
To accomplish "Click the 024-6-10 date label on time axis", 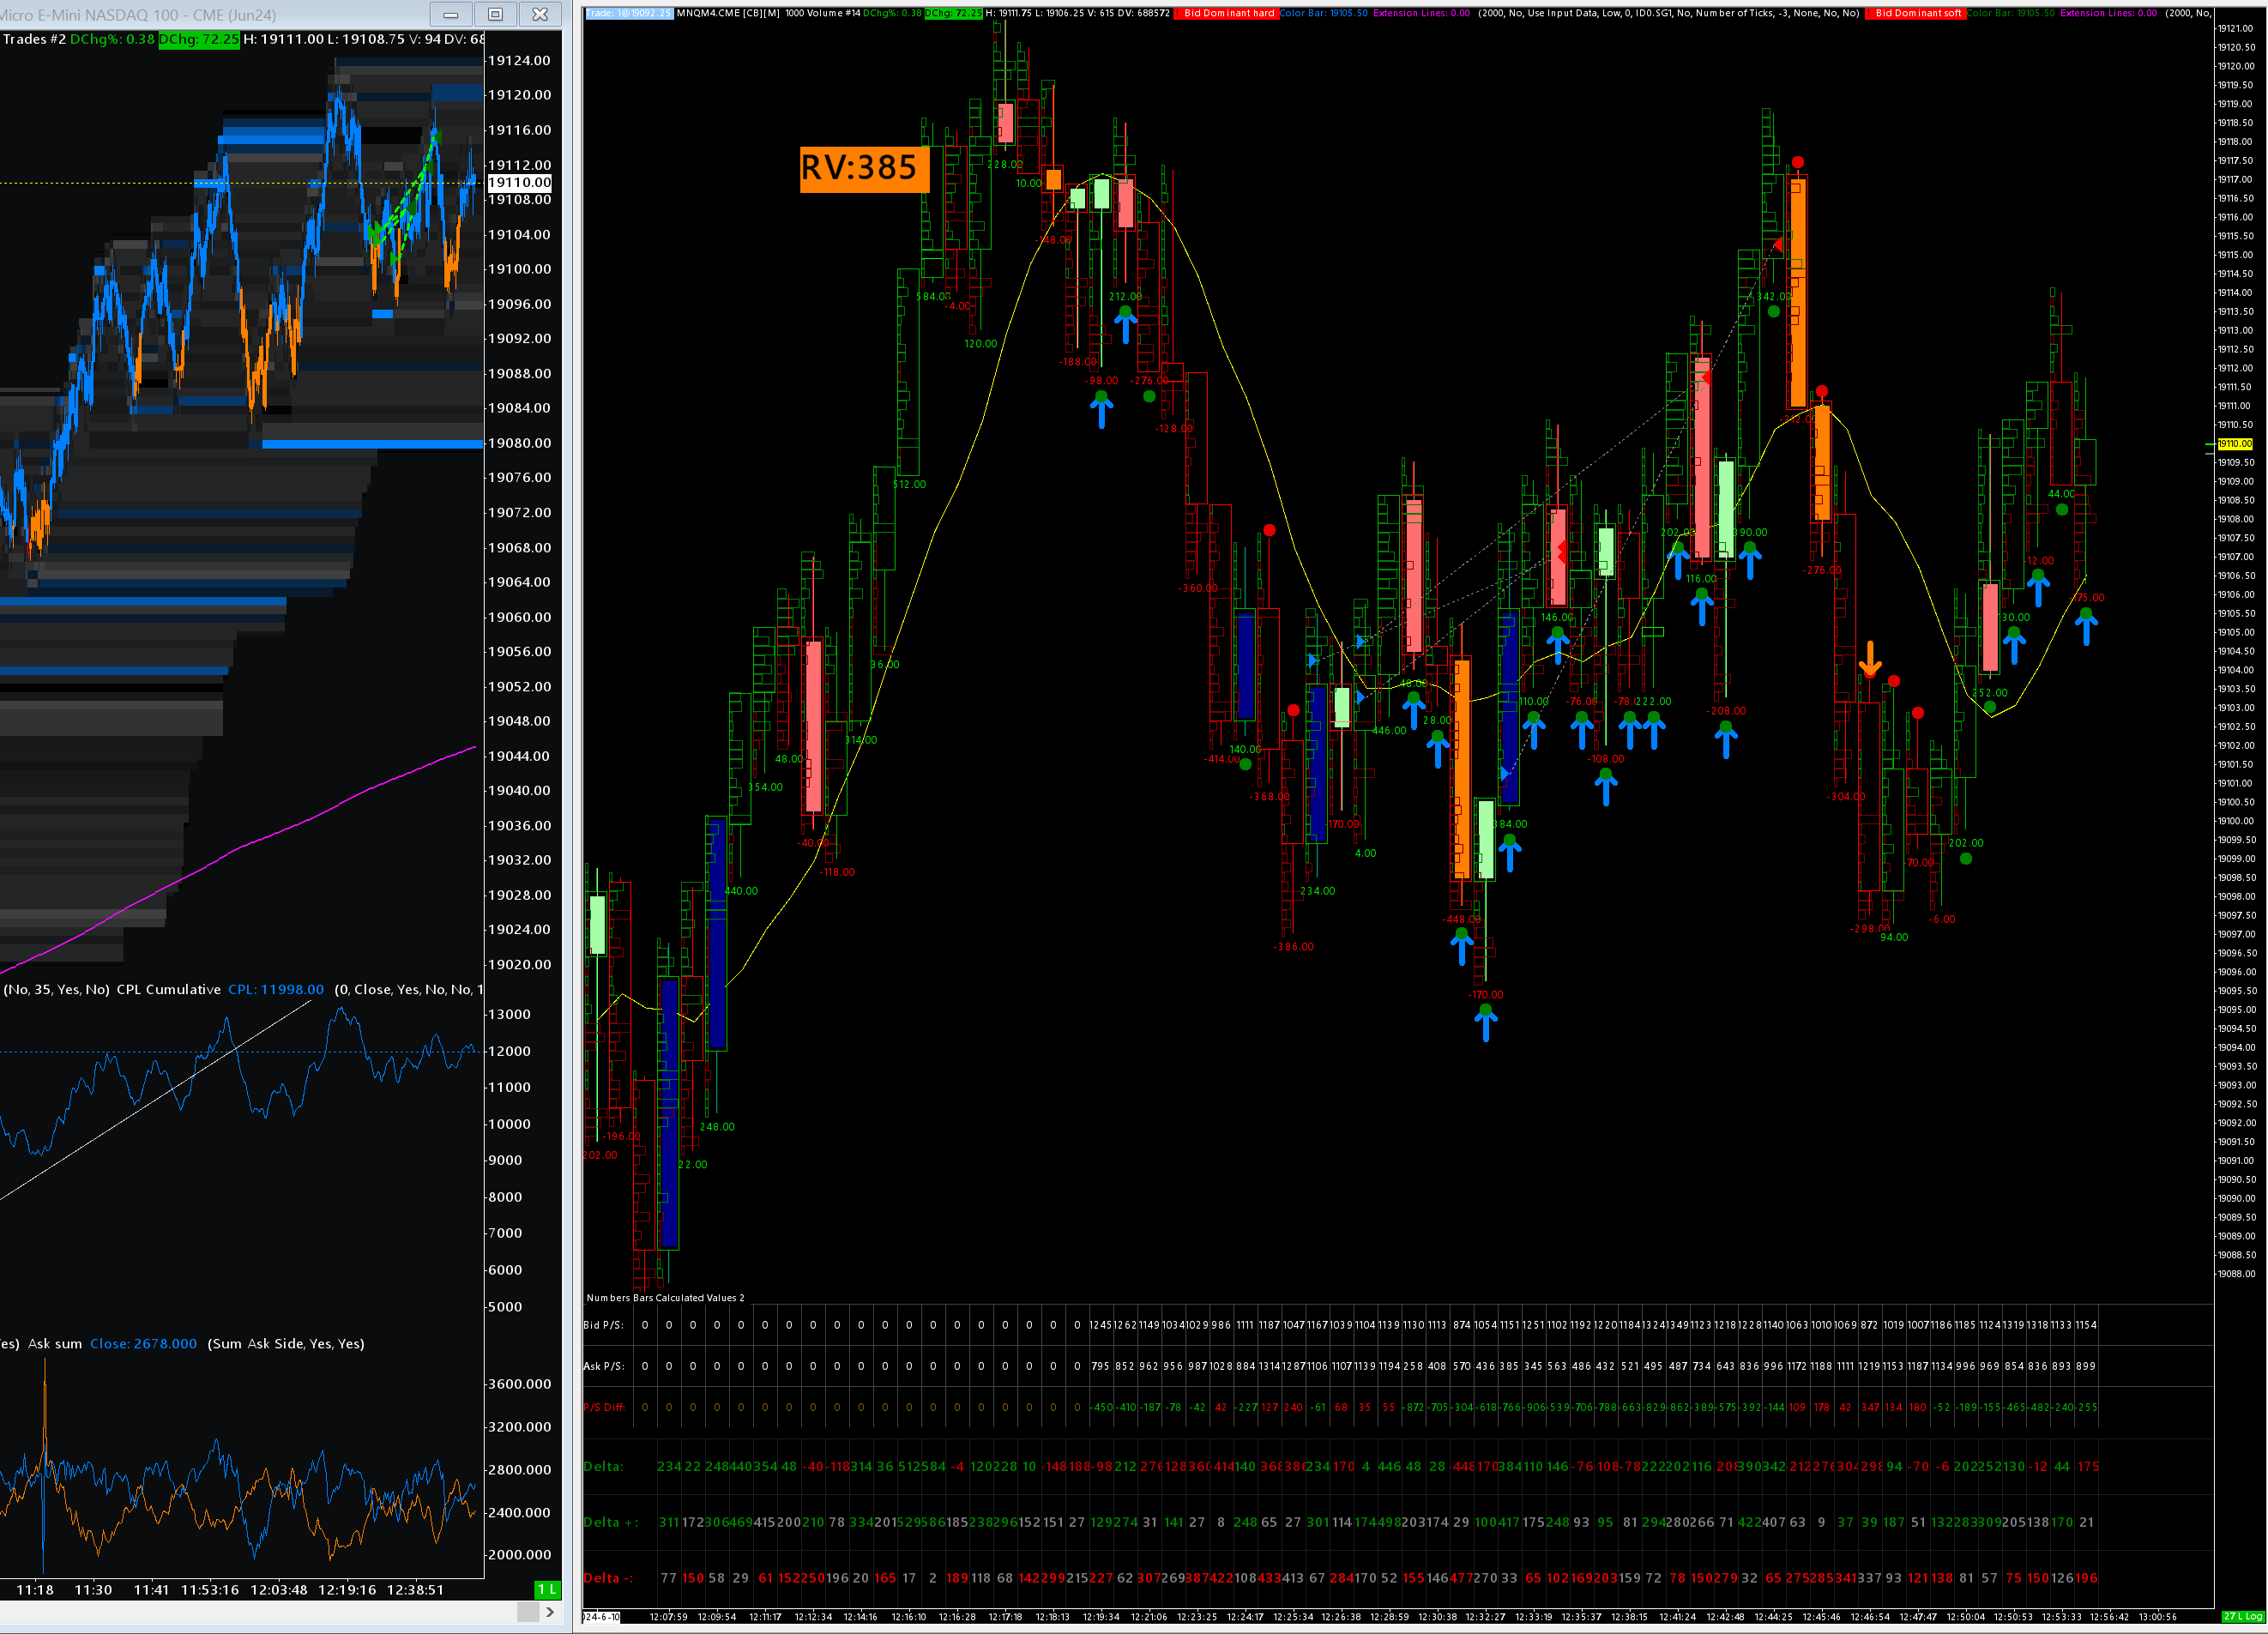I will pyautogui.click(x=602, y=1616).
